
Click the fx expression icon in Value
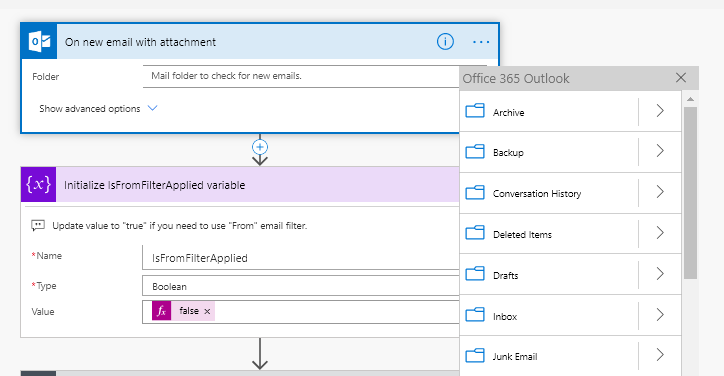tap(162, 311)
